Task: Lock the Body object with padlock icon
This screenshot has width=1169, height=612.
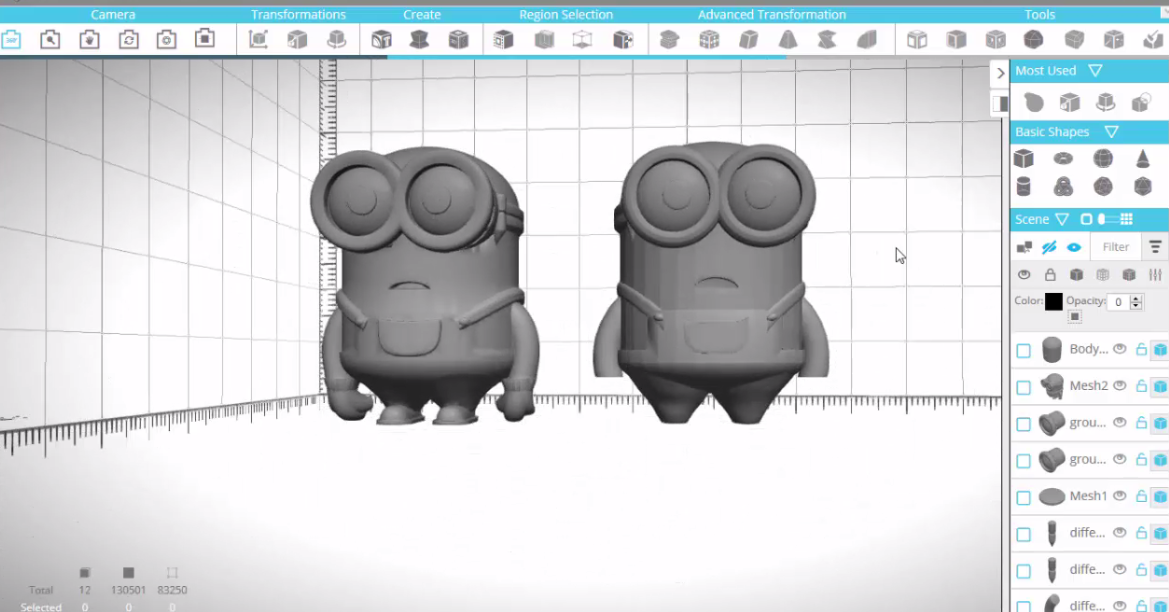Action: coord(1141,348)
